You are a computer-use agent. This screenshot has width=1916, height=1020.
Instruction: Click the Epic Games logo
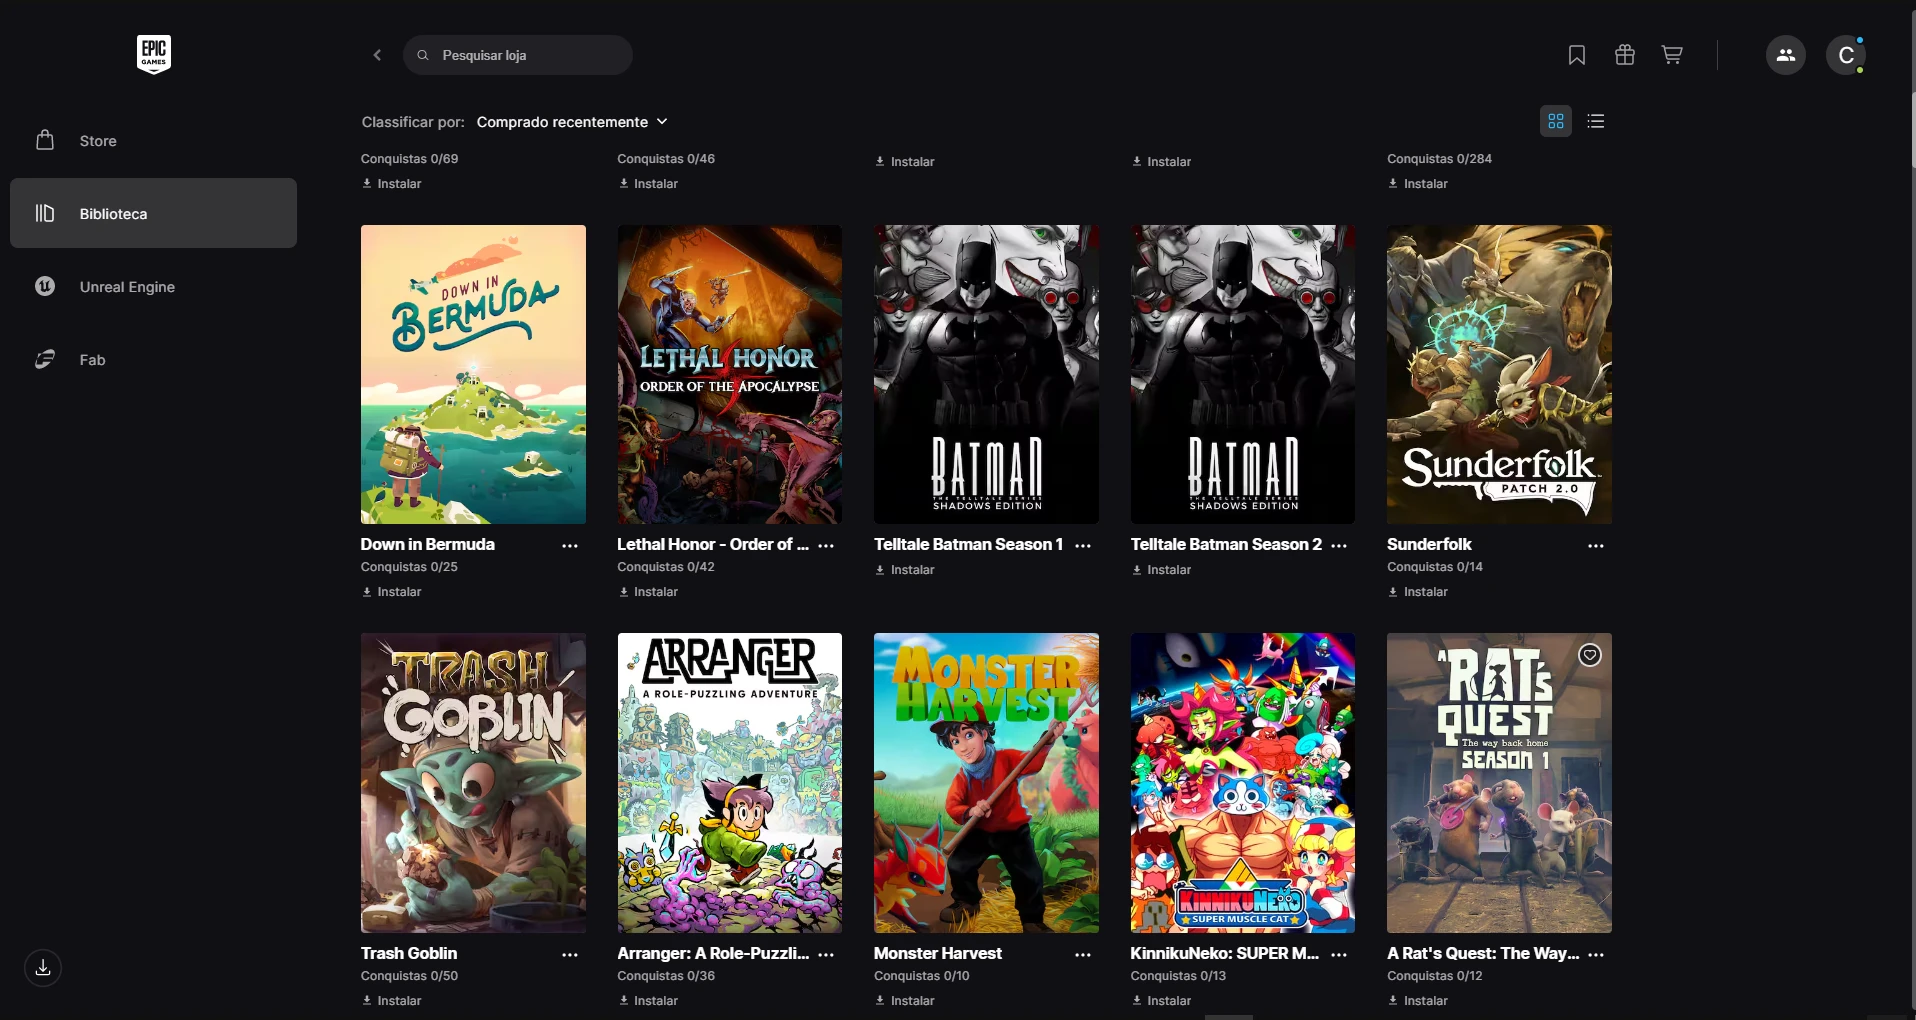pyautogui.click(x=154, y=54)
